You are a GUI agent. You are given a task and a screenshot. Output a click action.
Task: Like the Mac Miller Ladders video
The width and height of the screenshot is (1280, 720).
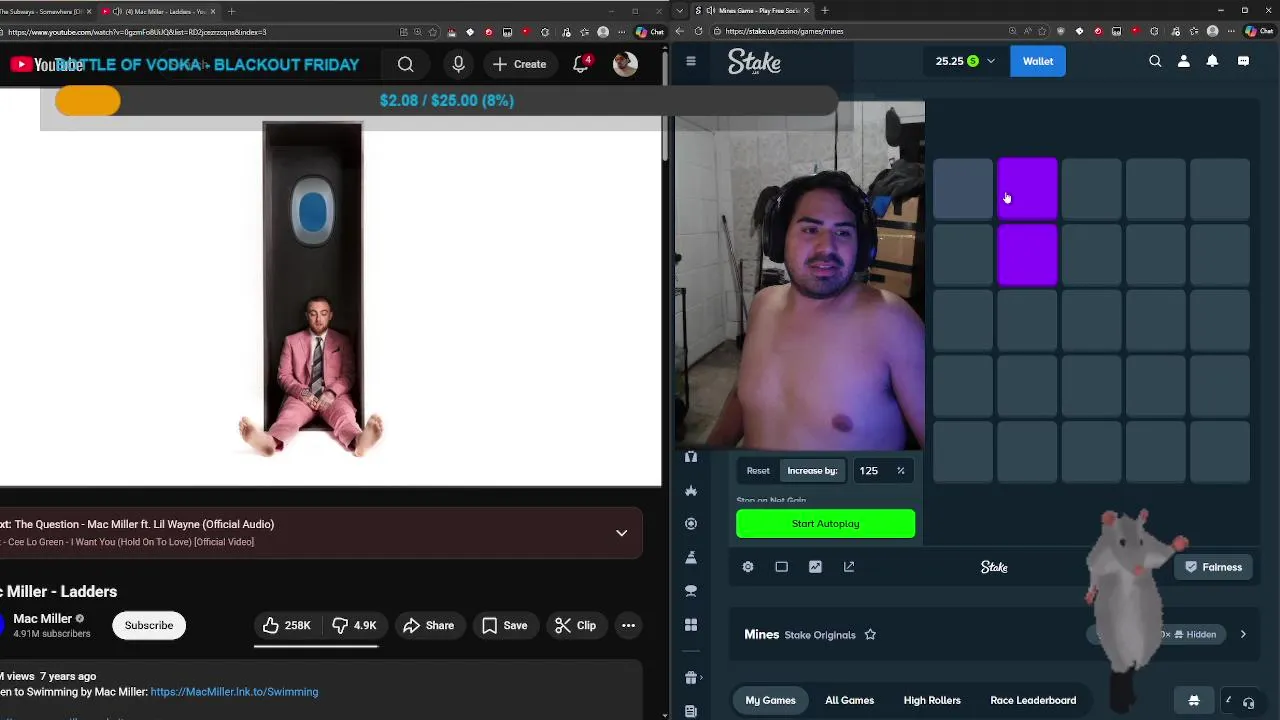click(x=287, y=625)
